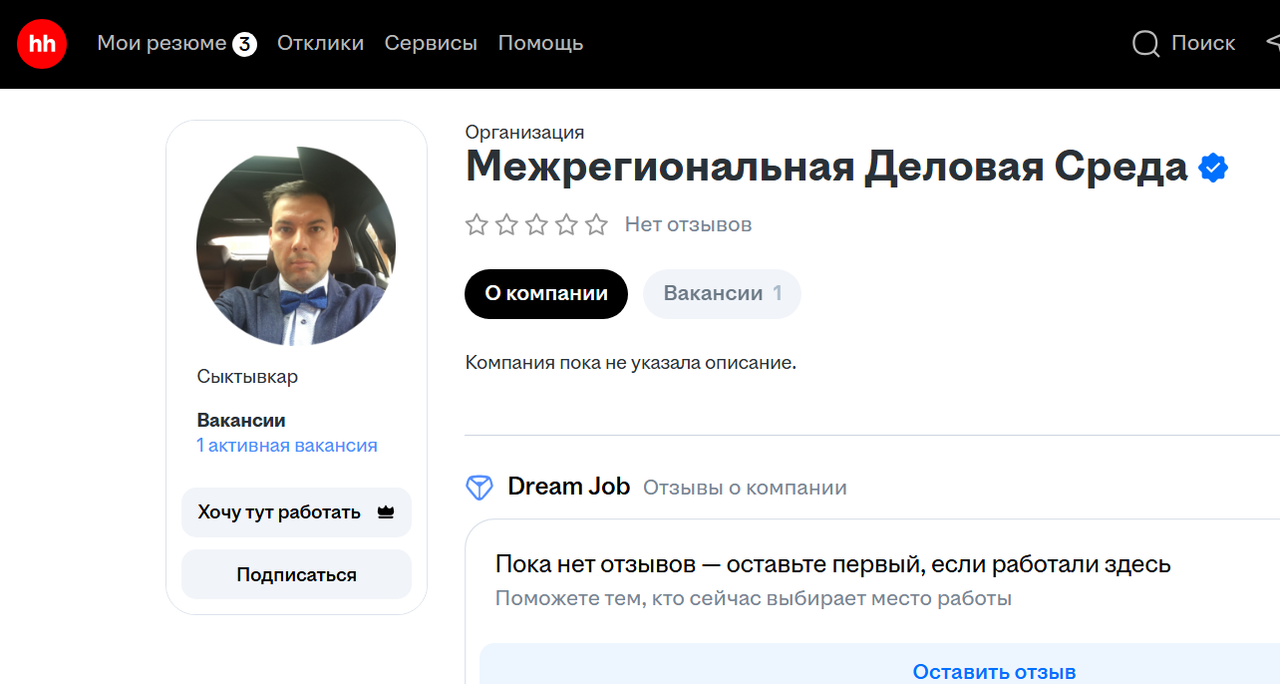This screenshot has height=684, width=1280.
Task: Select the О компании tab
Action: click(x=546, y=294)
